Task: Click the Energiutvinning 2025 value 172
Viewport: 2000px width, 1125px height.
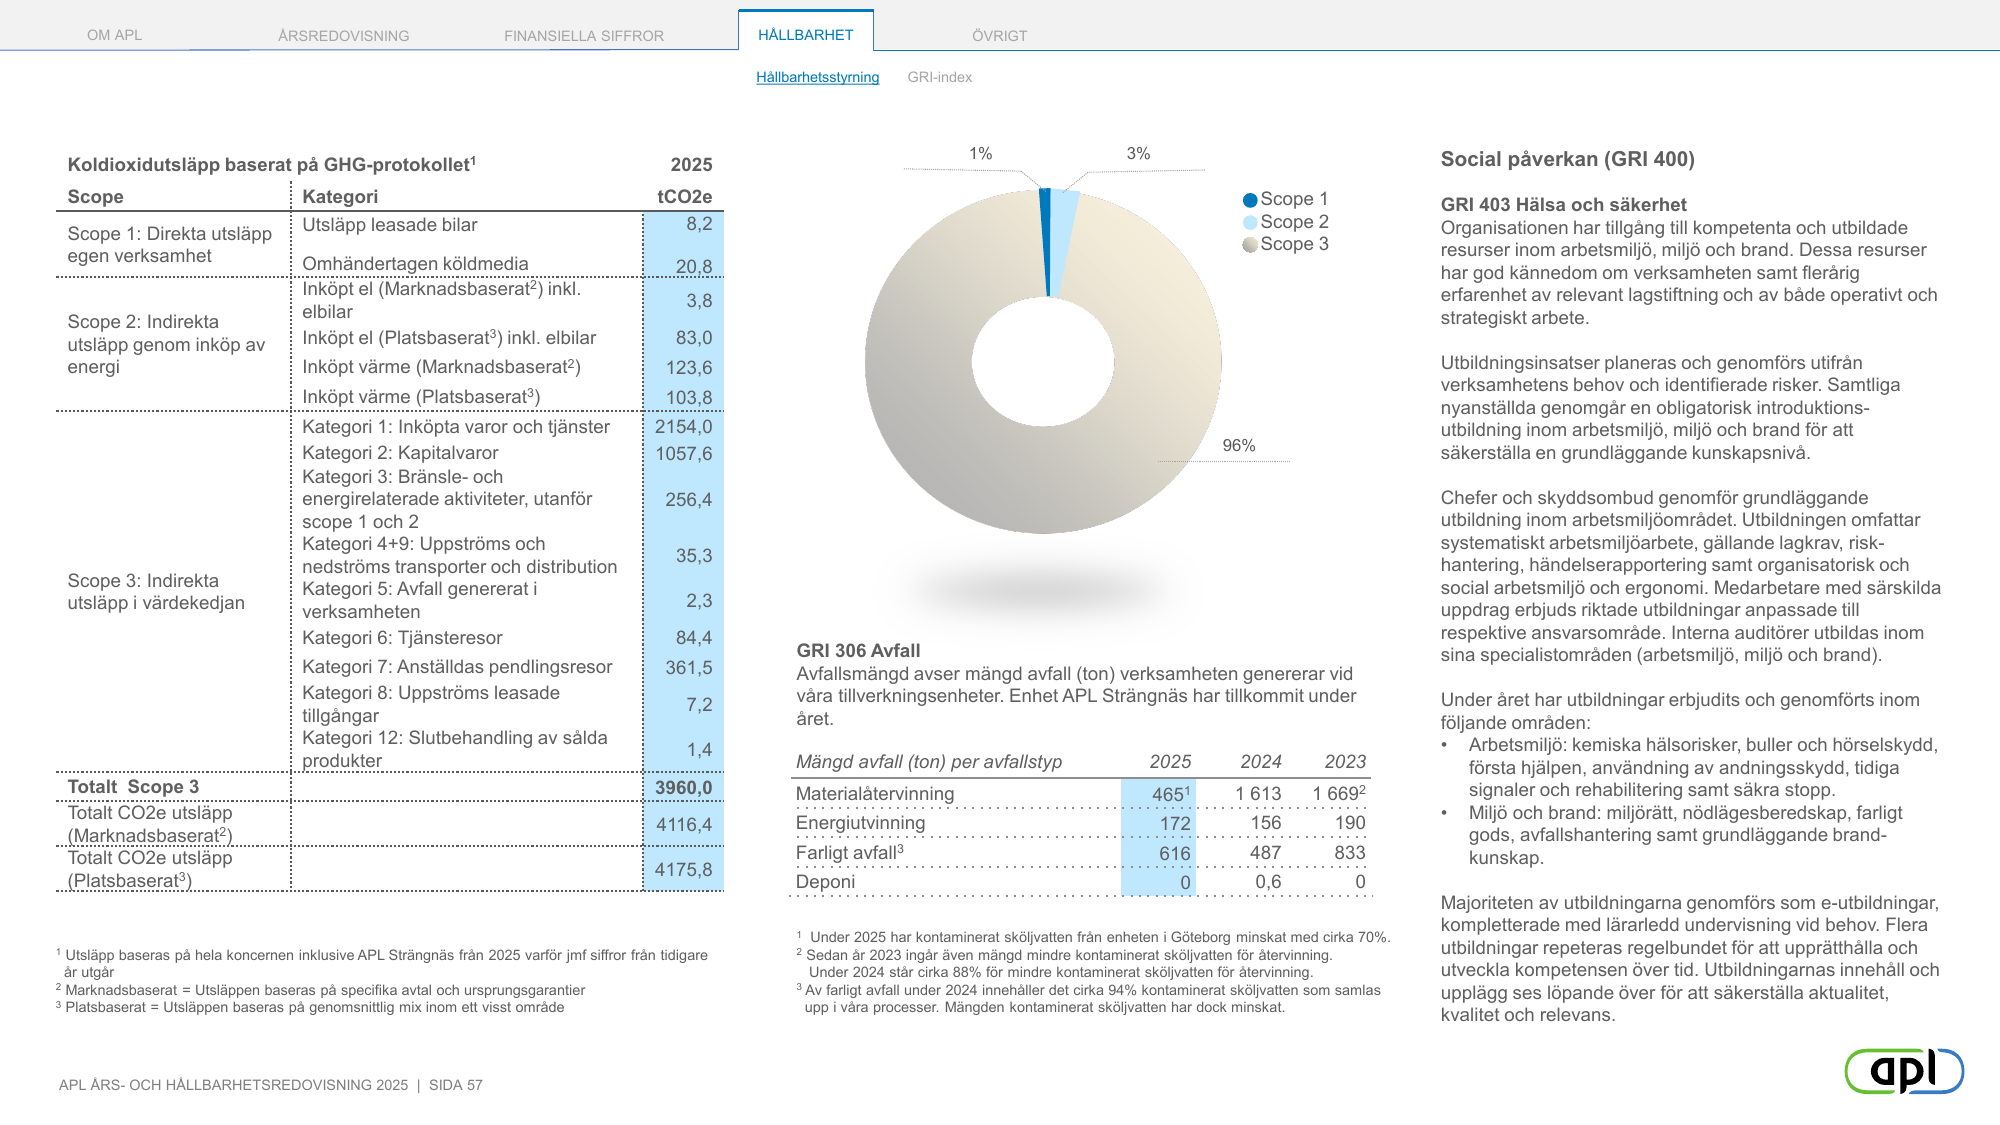Action: point(1175,824)
